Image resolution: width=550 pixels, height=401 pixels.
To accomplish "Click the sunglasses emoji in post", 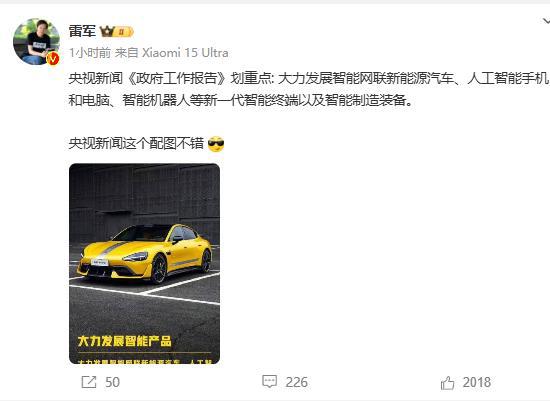I will pos(216,144).
